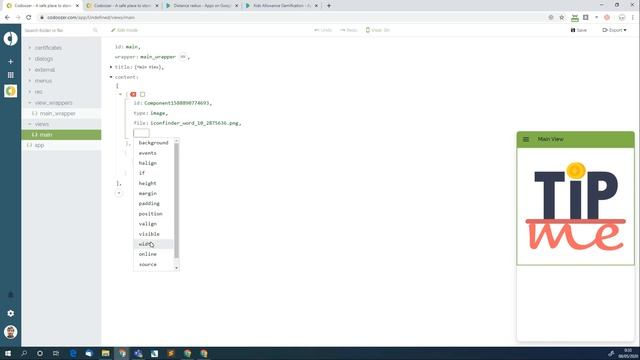The image size is (640, 360).
Task: Click the Save button
Action: (x=579, y=30)
